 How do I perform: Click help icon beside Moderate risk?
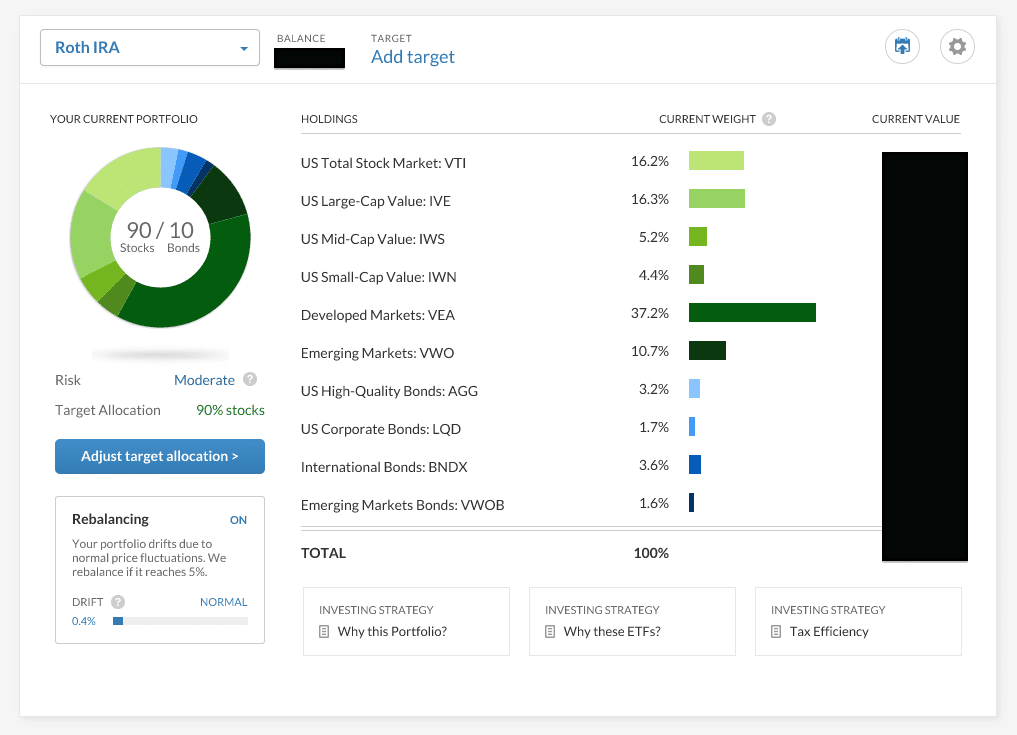250,380
